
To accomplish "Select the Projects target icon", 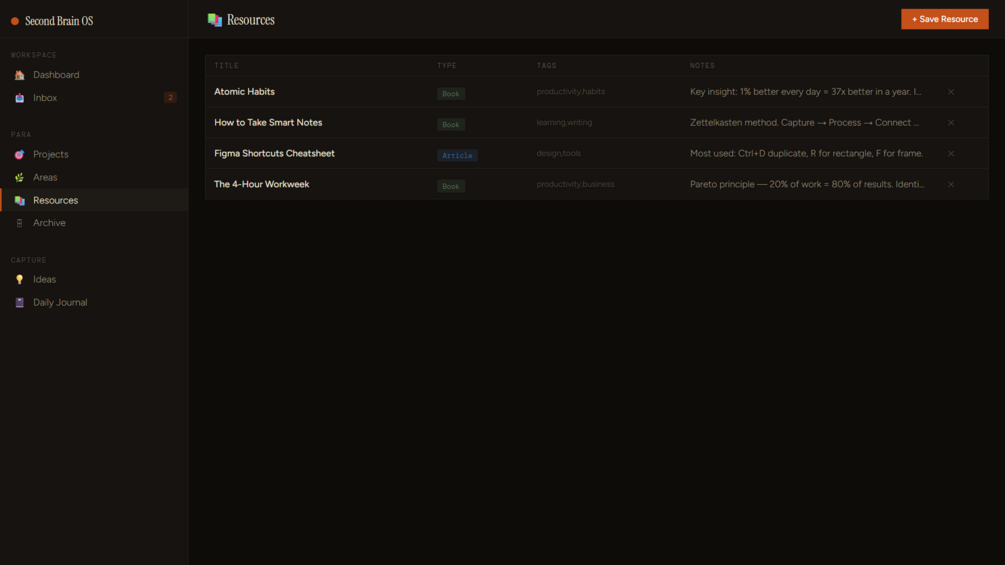I will click(19, 154).
